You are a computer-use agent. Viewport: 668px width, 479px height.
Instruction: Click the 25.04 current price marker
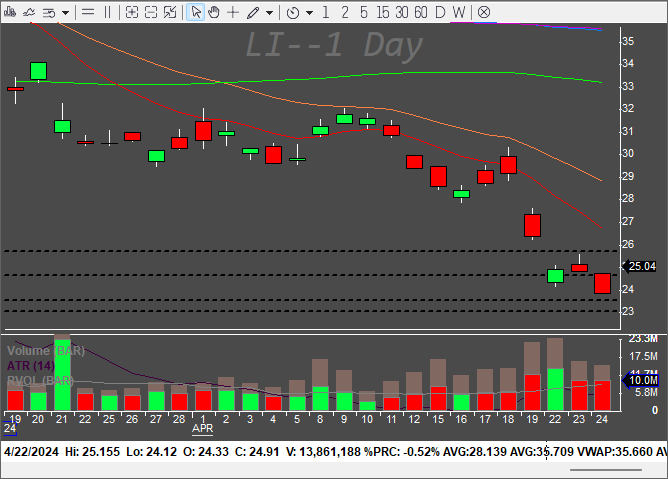(639, 266)
